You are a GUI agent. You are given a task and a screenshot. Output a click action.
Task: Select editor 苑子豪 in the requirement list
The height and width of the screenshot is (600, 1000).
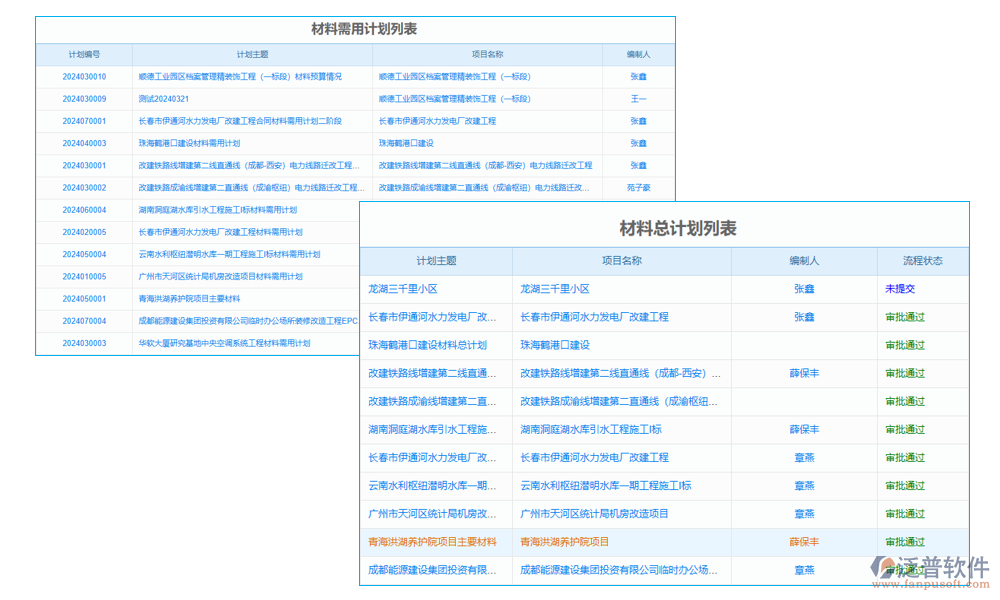pyautogui.click(x=641, y=187)
